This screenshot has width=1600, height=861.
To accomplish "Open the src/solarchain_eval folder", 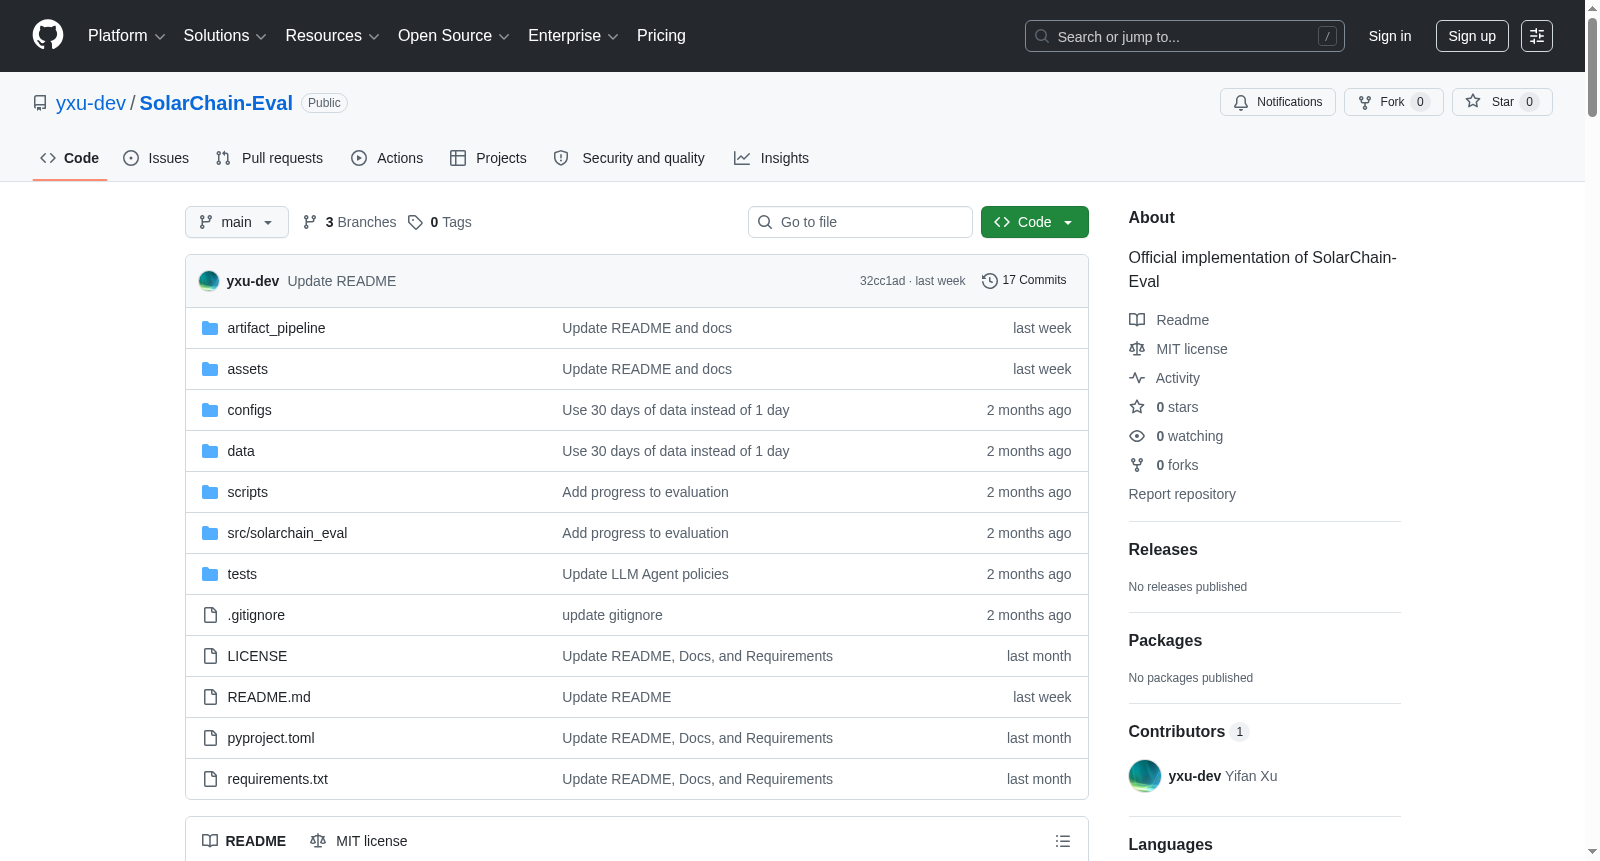I will (287, 533).
